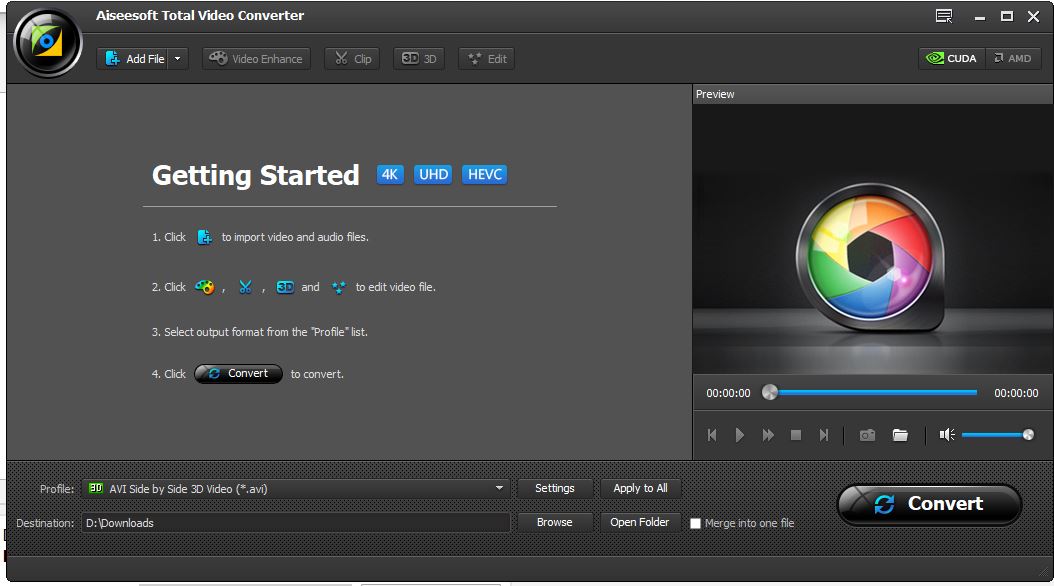Click the small Convert button in step 4
The image size is (1054, 586).
(239, 374)
